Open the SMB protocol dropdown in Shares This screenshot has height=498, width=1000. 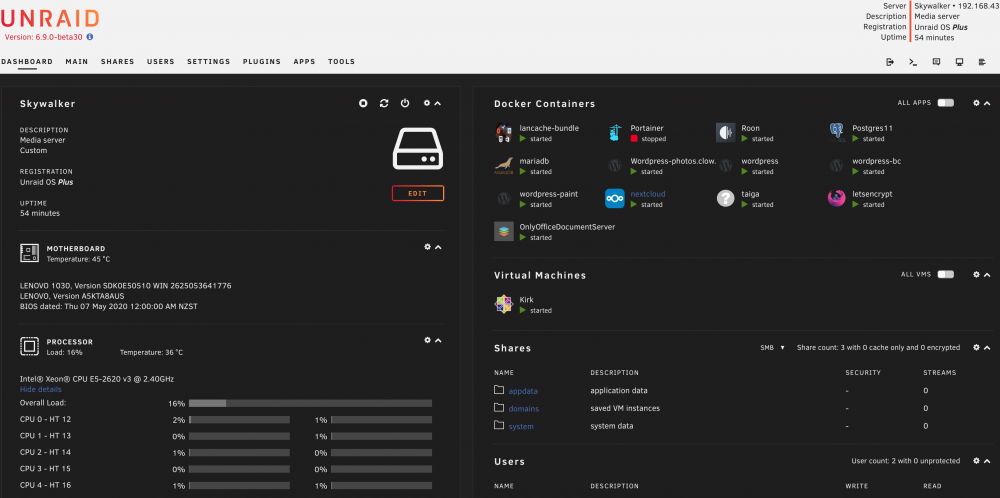[772, 348]
